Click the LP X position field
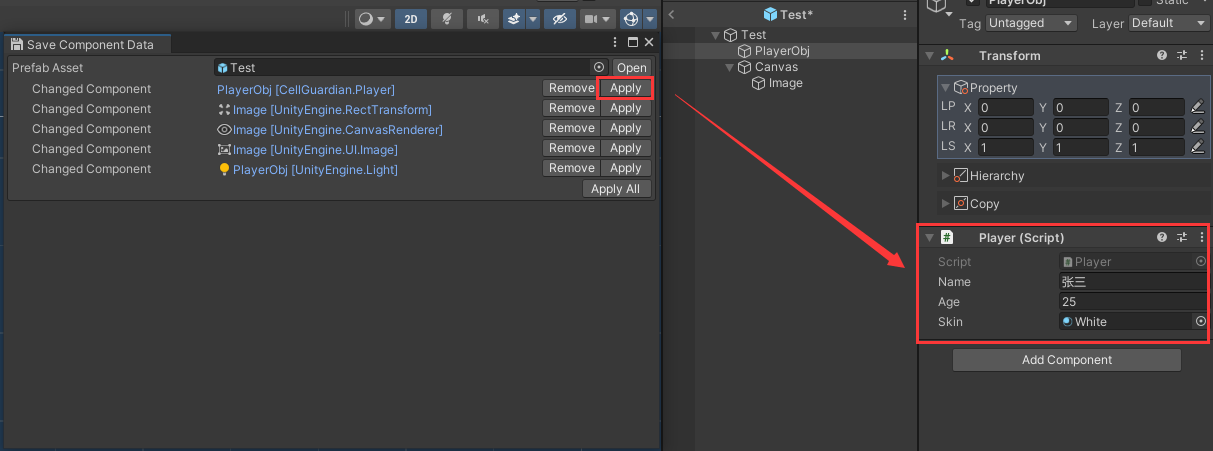The width and height of the screenshot is (1213, 451). coord(1006,107)
